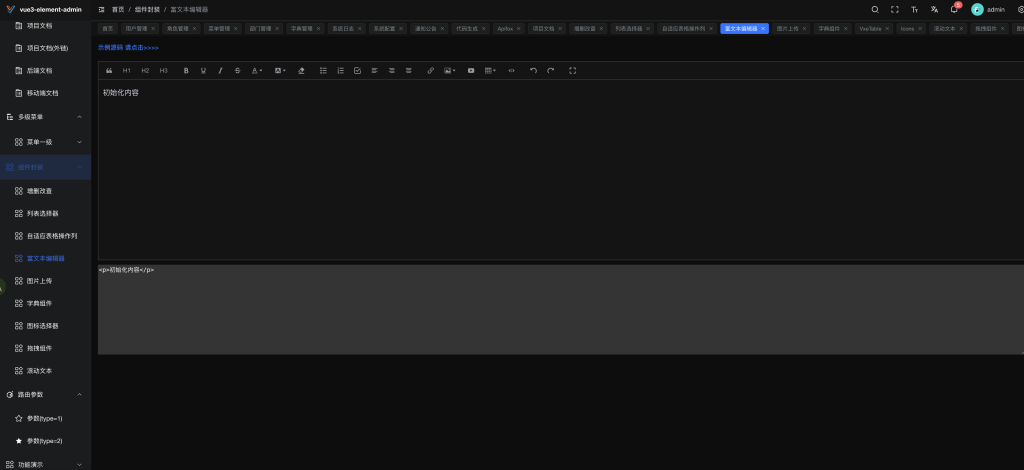The width and height of the screenshot is (1024, 470).
Task: Undo the last edit
Action: pyautogui.click(x=534, y=70)
